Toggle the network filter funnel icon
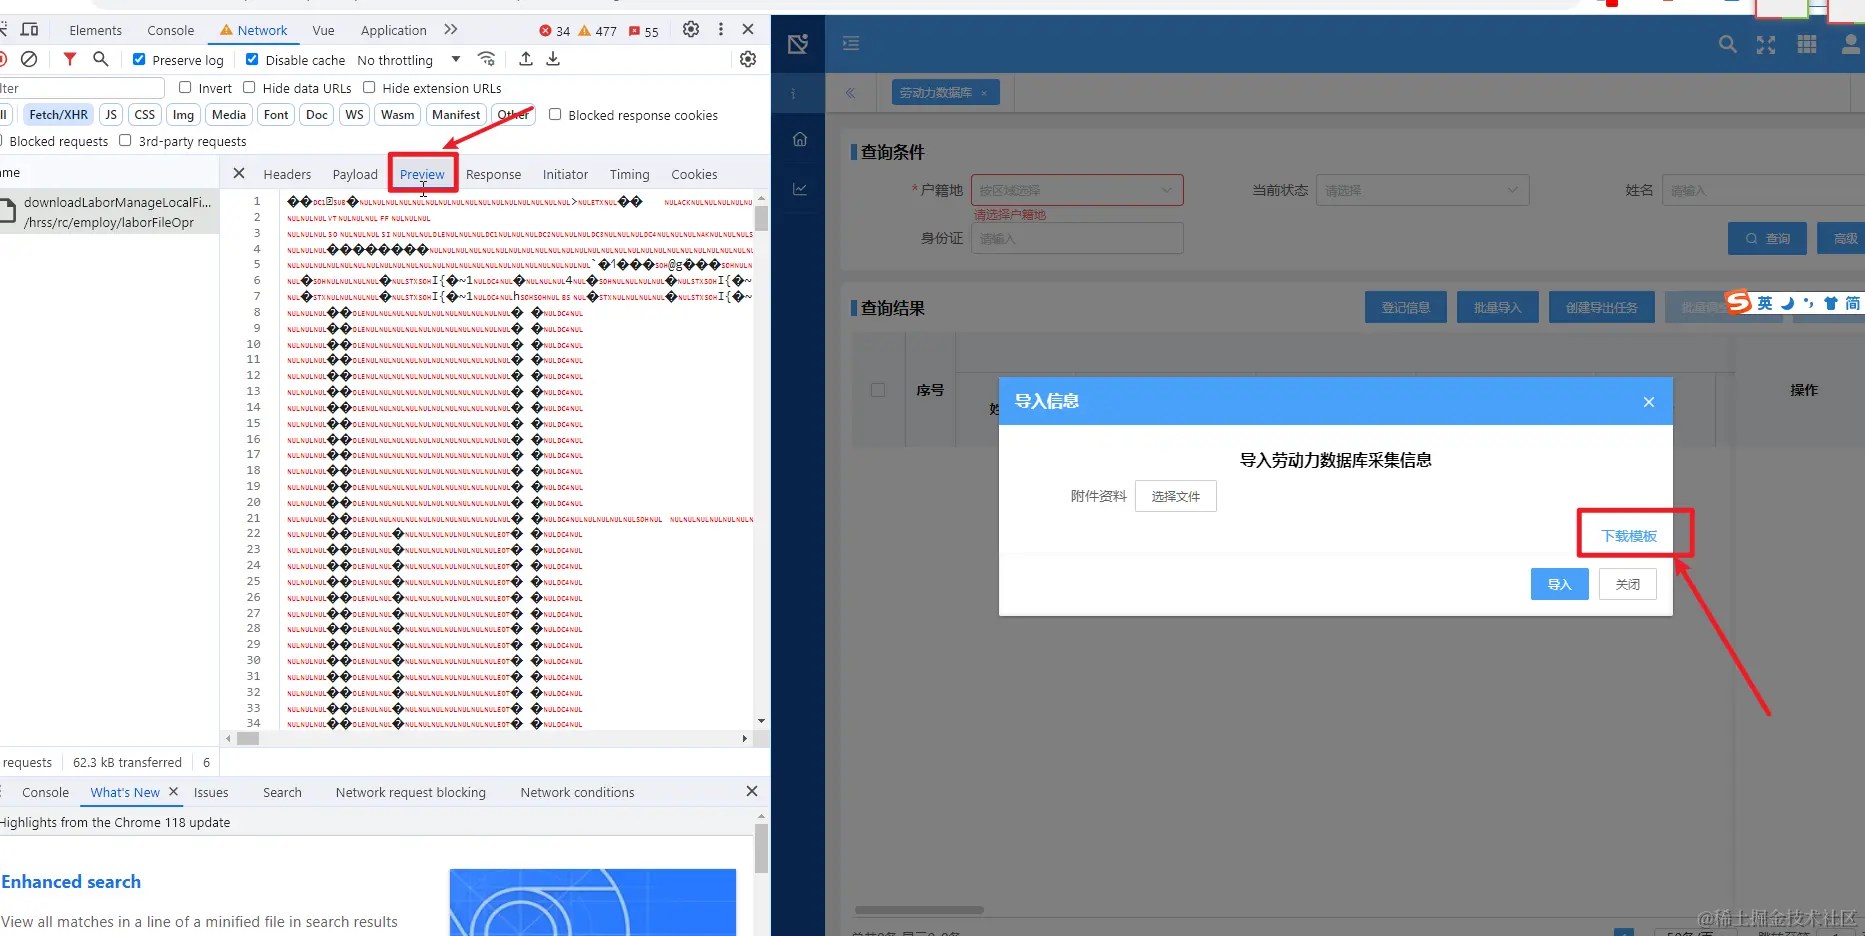 click(x=70, y=60)
